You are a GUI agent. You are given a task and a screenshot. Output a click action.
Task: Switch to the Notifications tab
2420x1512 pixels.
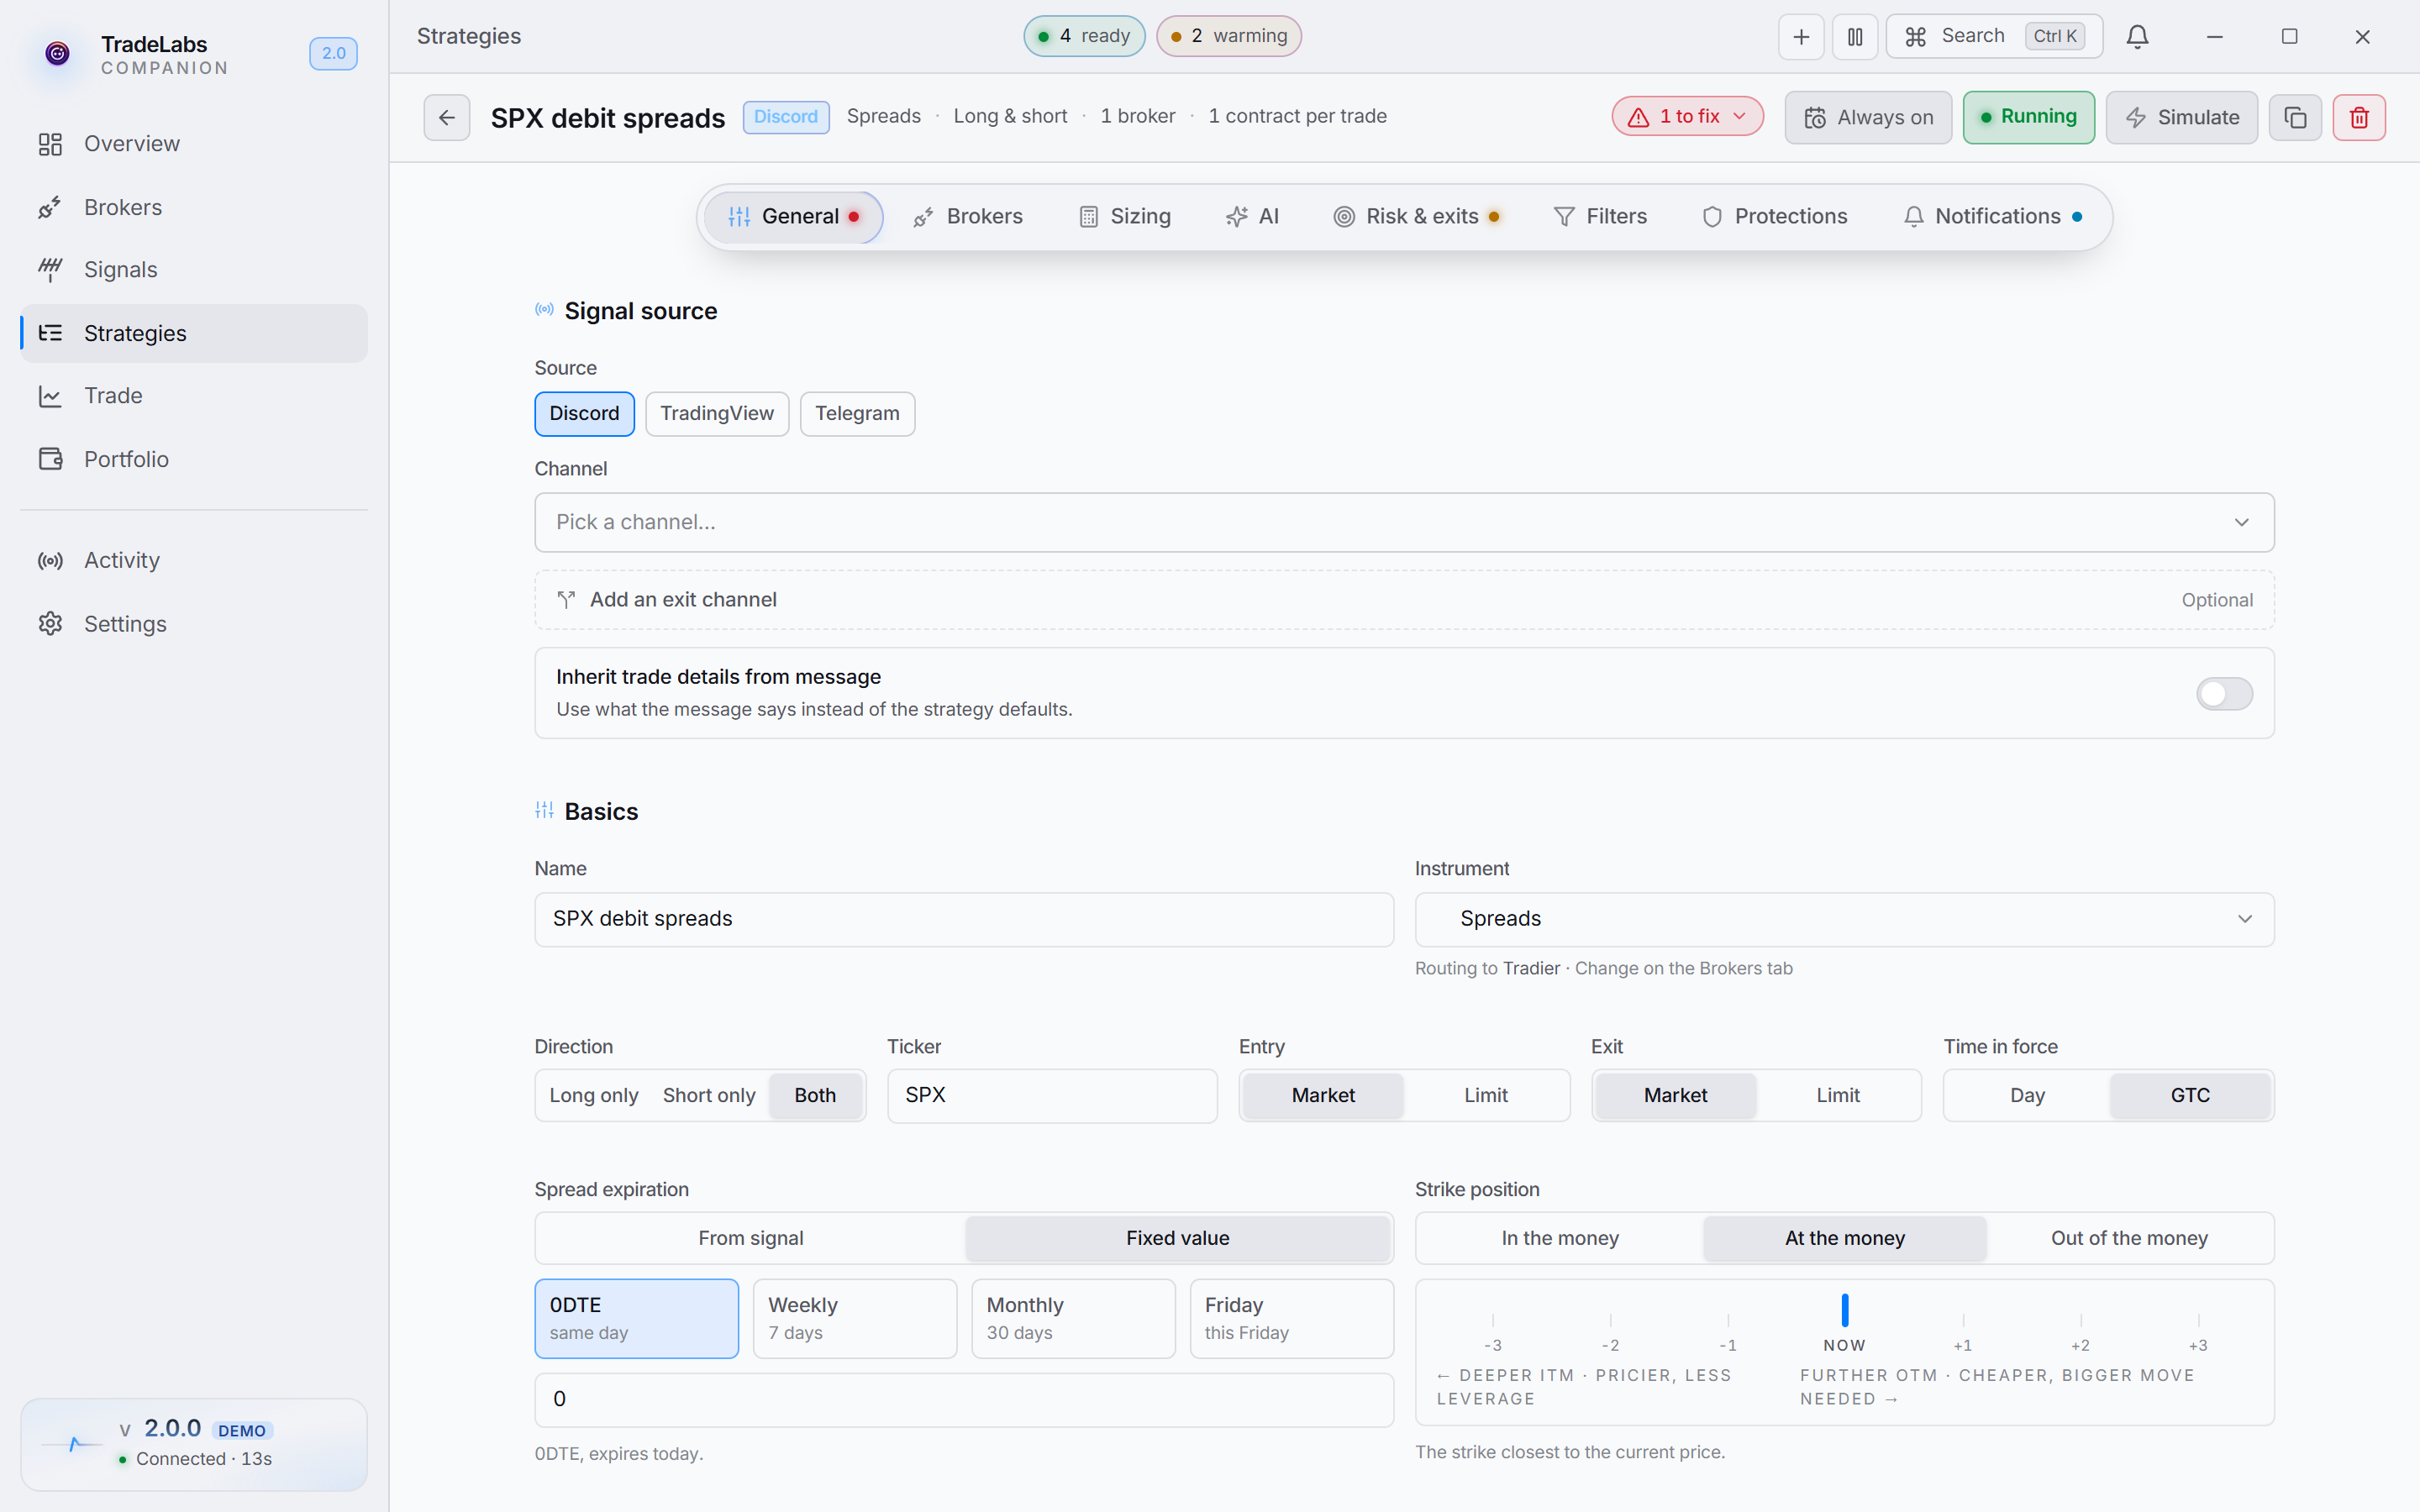point(1993,217)
